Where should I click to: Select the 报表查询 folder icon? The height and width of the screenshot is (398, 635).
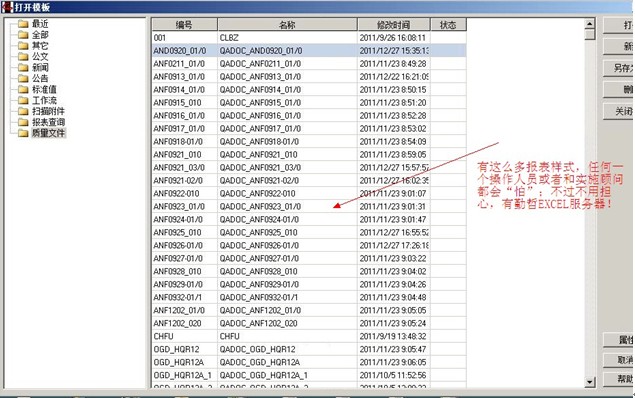pos(23,122)
